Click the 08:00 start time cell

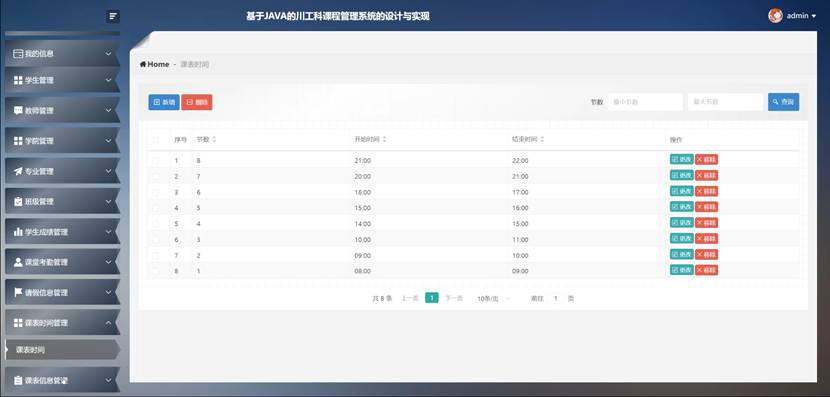coord(363,271)
